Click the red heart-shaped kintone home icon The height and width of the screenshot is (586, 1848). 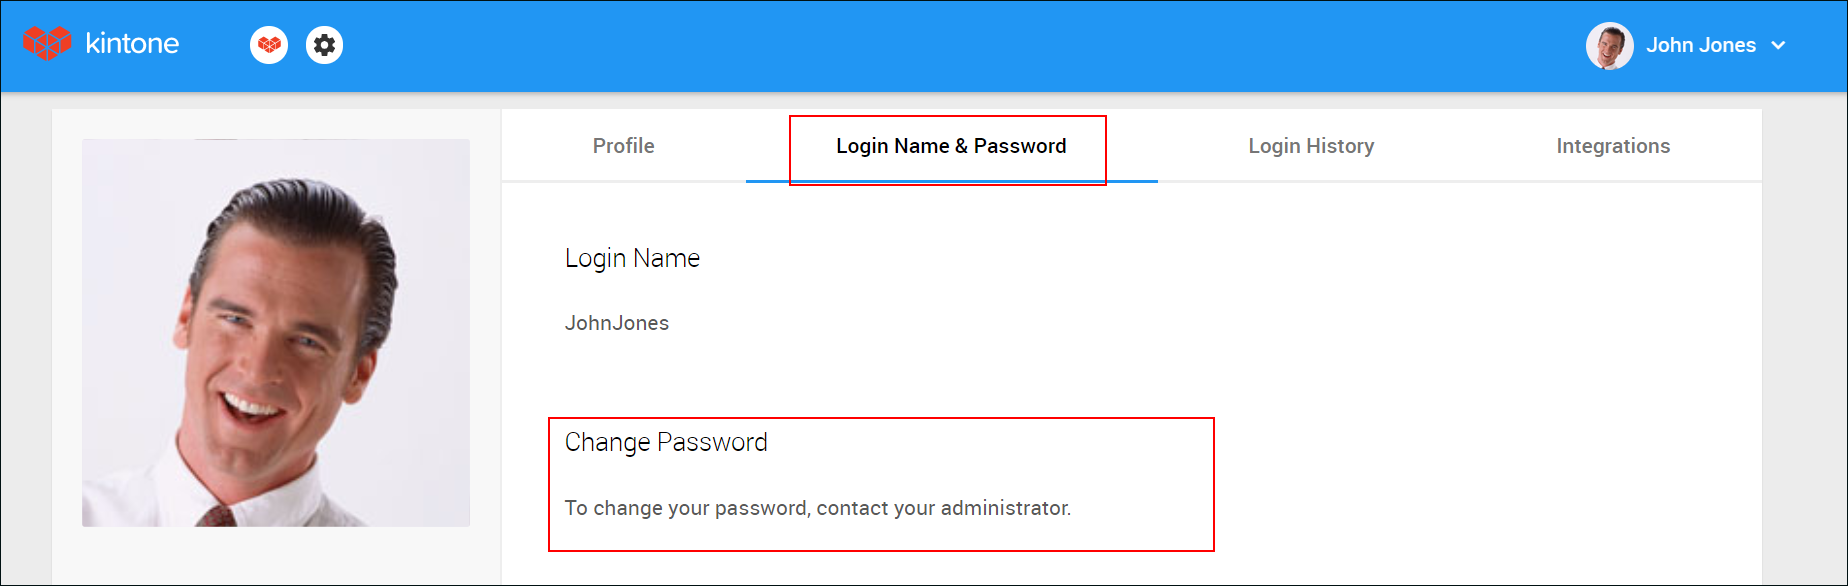(45, 43)
